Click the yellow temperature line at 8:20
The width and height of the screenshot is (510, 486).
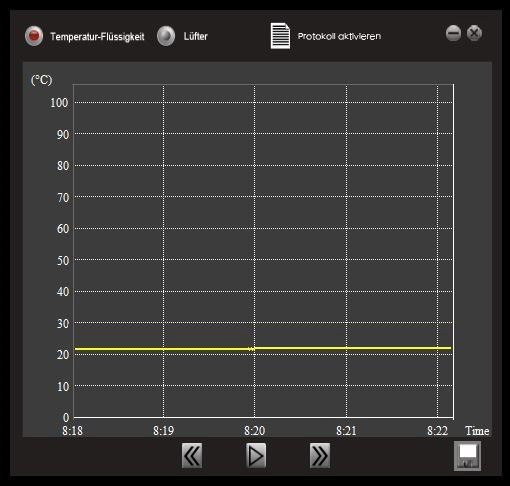[x=254, y=349]
